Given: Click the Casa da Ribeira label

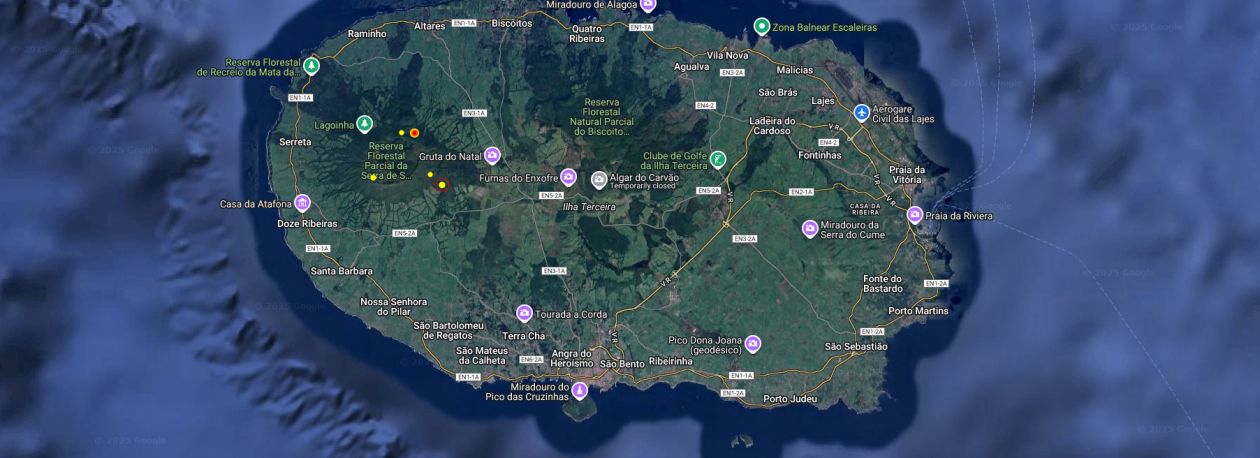Looking at the screenshot, I should point(865,209).
